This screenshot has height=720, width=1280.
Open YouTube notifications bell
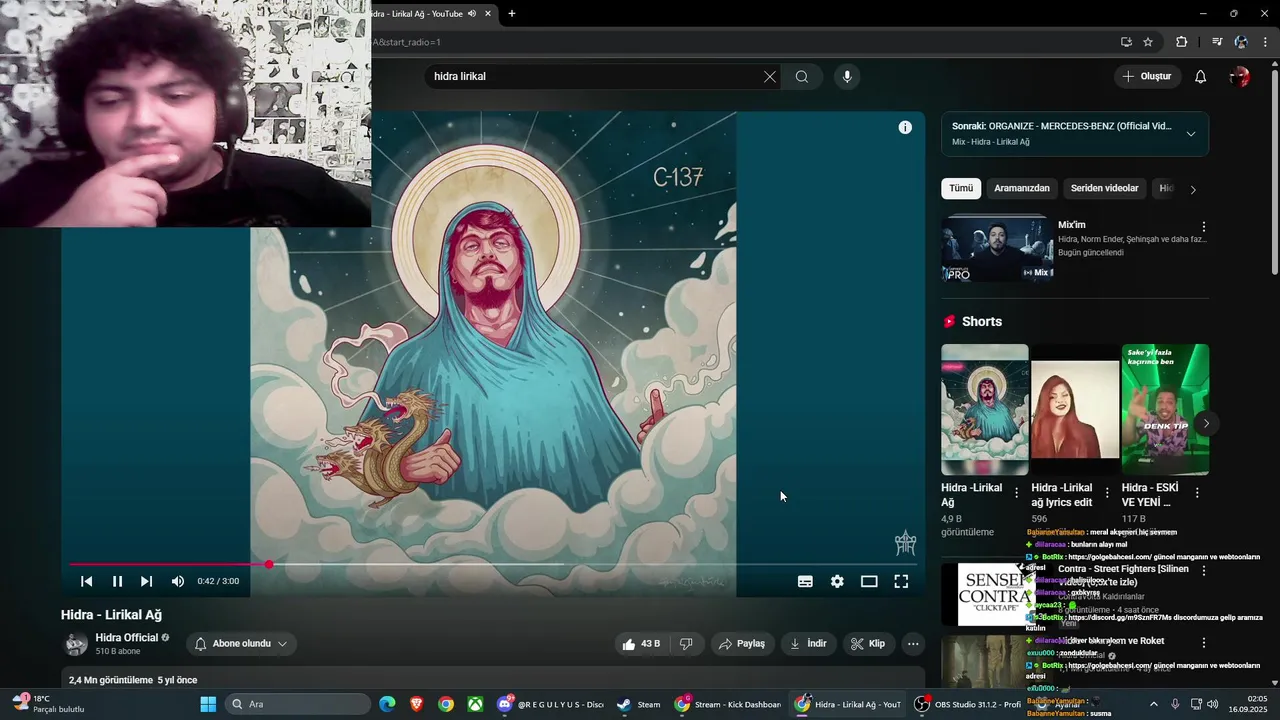(1201, 77)
